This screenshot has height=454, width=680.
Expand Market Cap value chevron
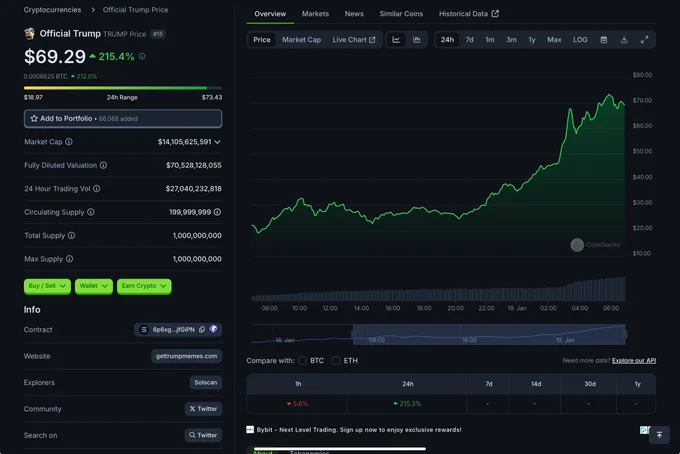click(217, 142)
